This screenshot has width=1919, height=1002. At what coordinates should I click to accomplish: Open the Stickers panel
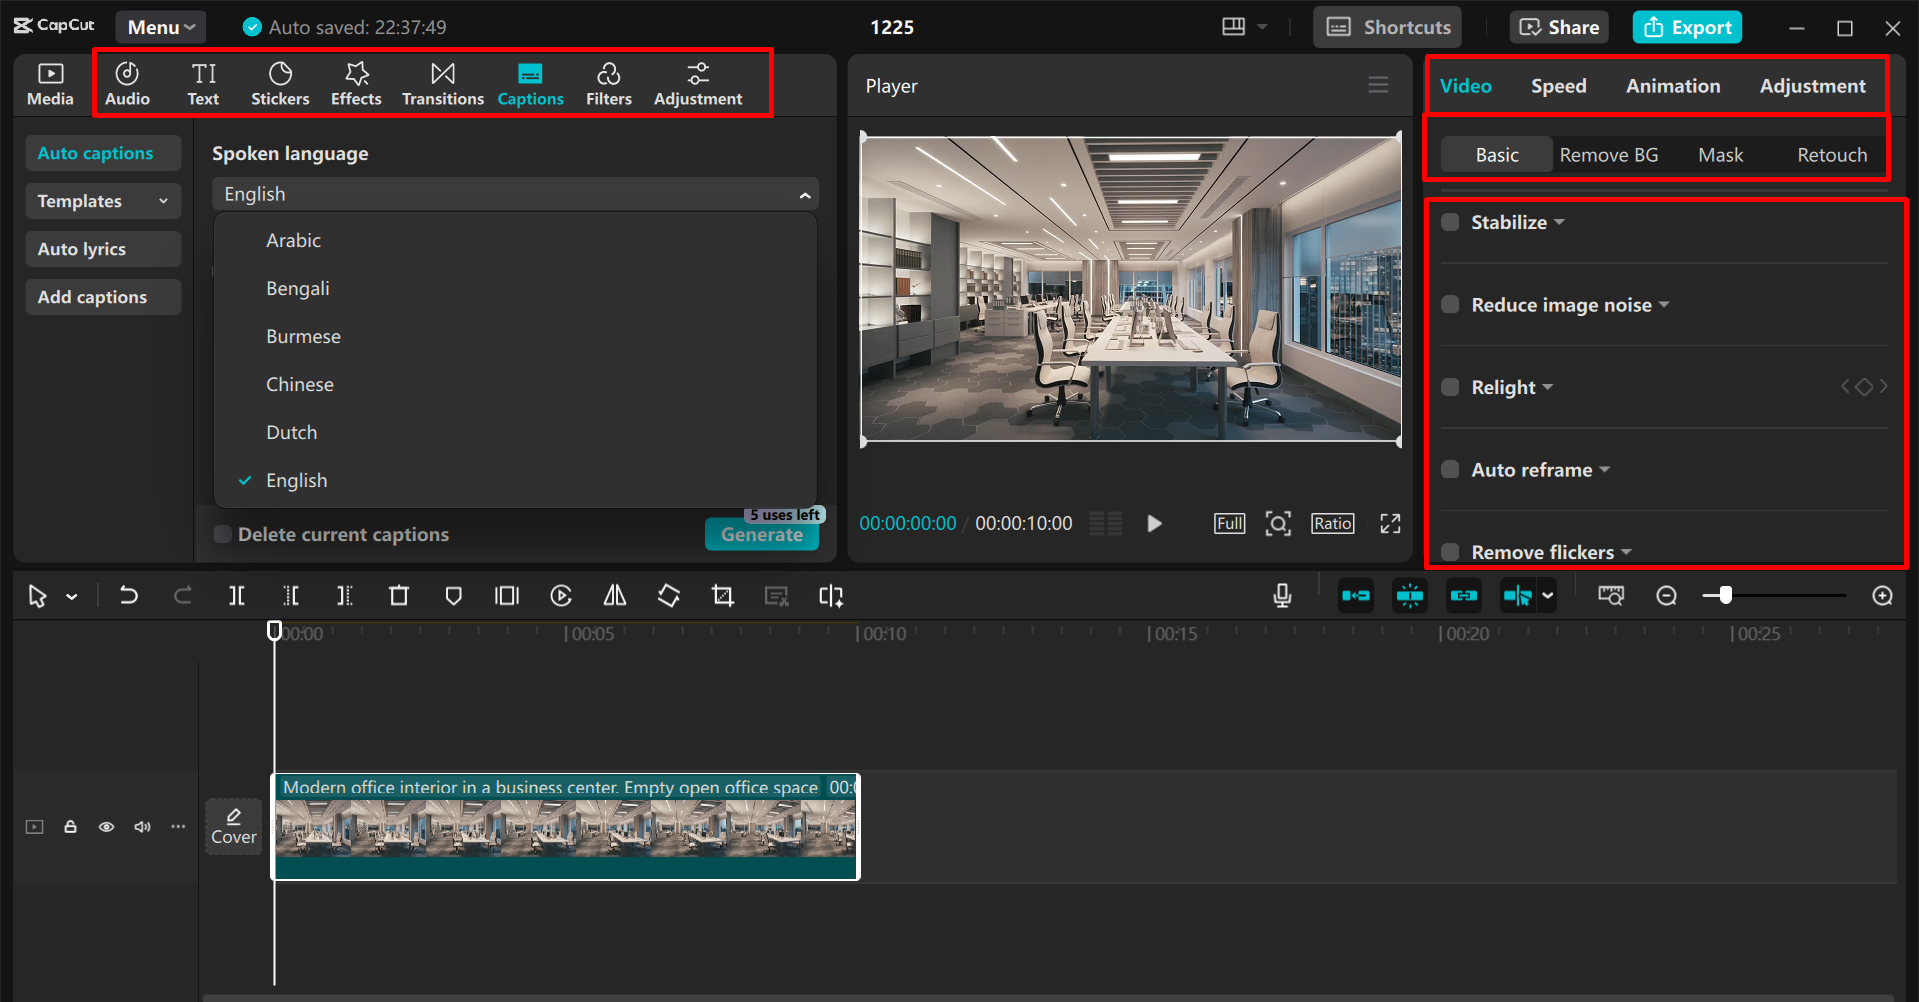tap(280, 82)
